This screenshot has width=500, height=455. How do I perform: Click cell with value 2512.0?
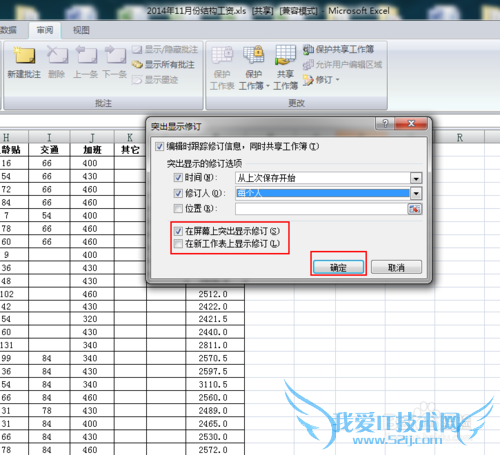(x=215, y=294)
